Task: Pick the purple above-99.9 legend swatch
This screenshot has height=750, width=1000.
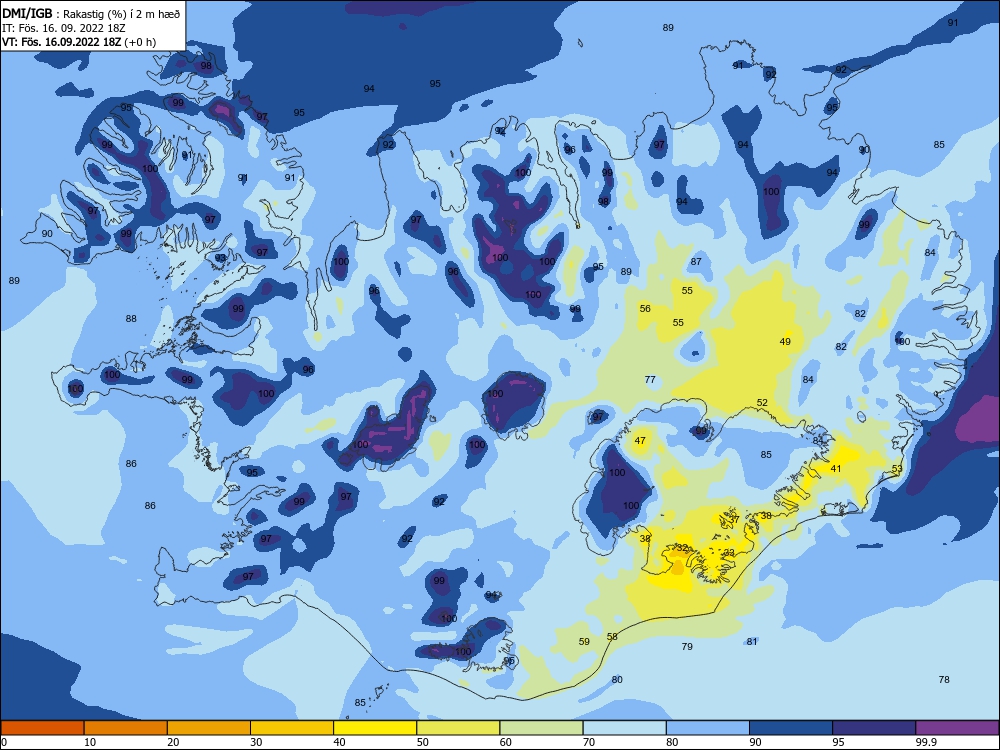Action: coord(957,728)
